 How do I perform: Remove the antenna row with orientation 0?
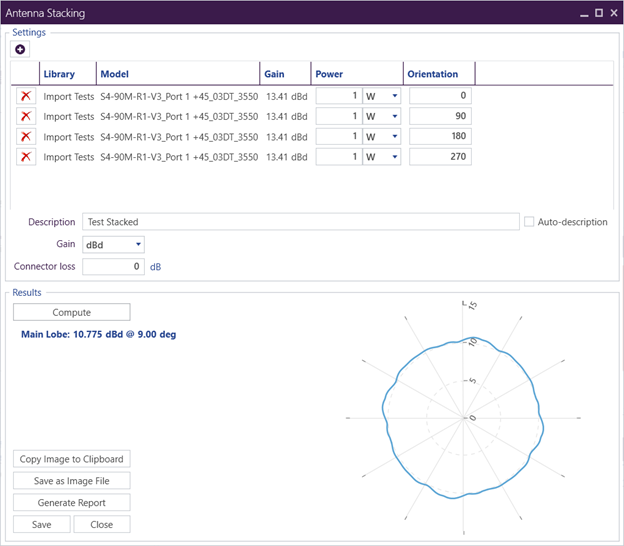click(26, 96)
